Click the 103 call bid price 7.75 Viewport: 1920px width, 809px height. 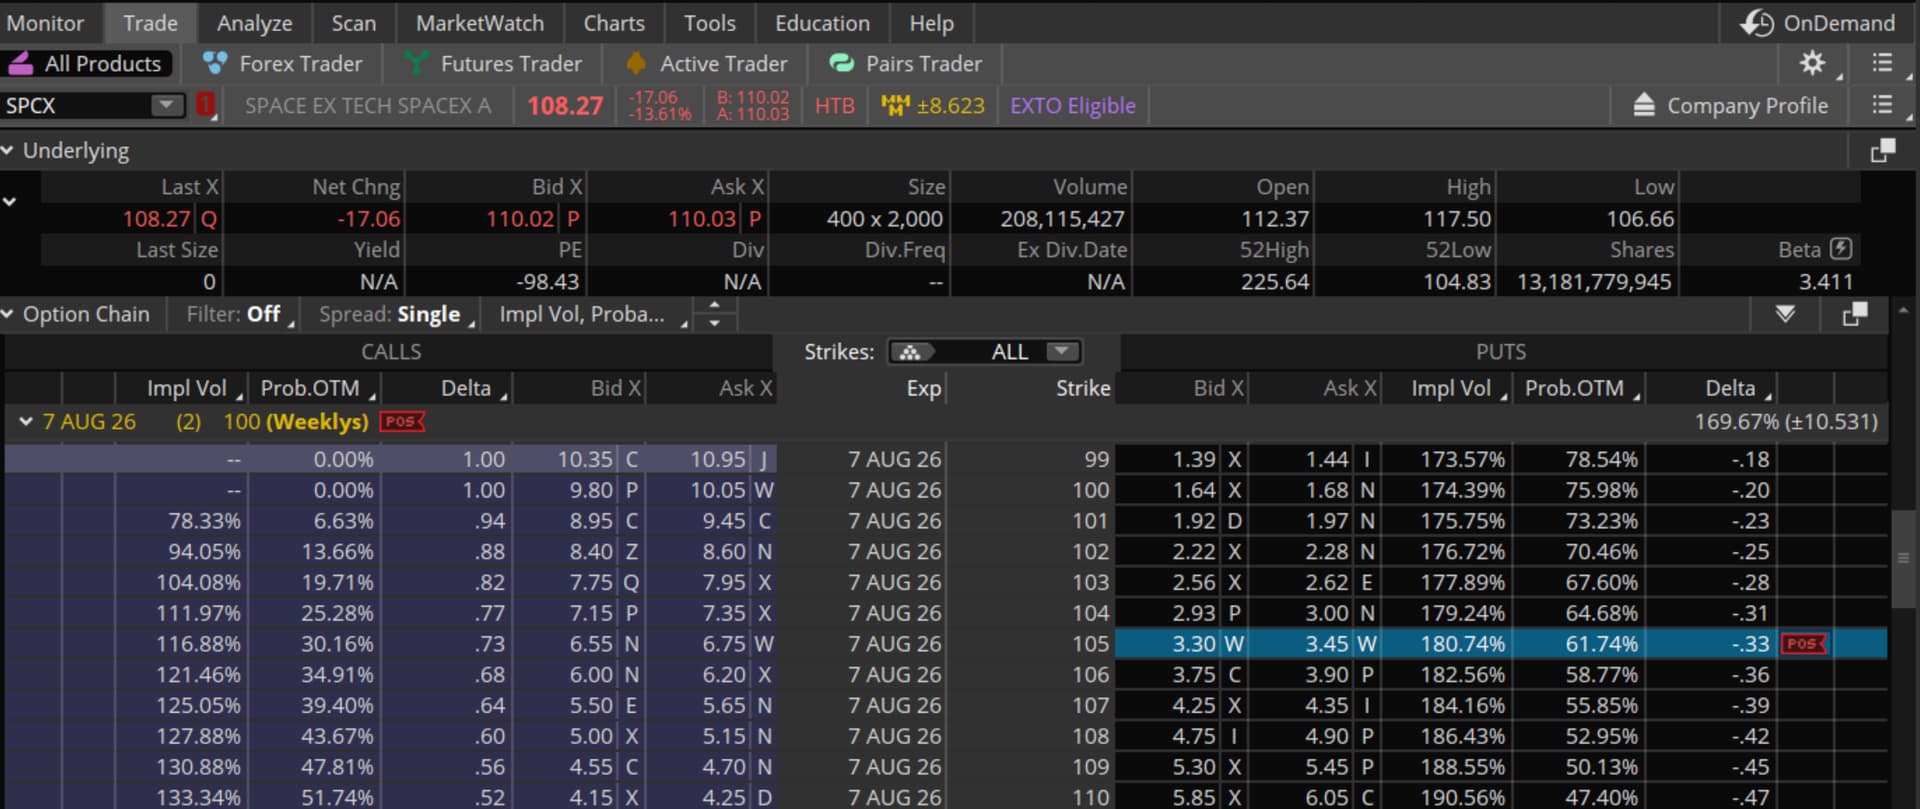click(x=591, y=582)
